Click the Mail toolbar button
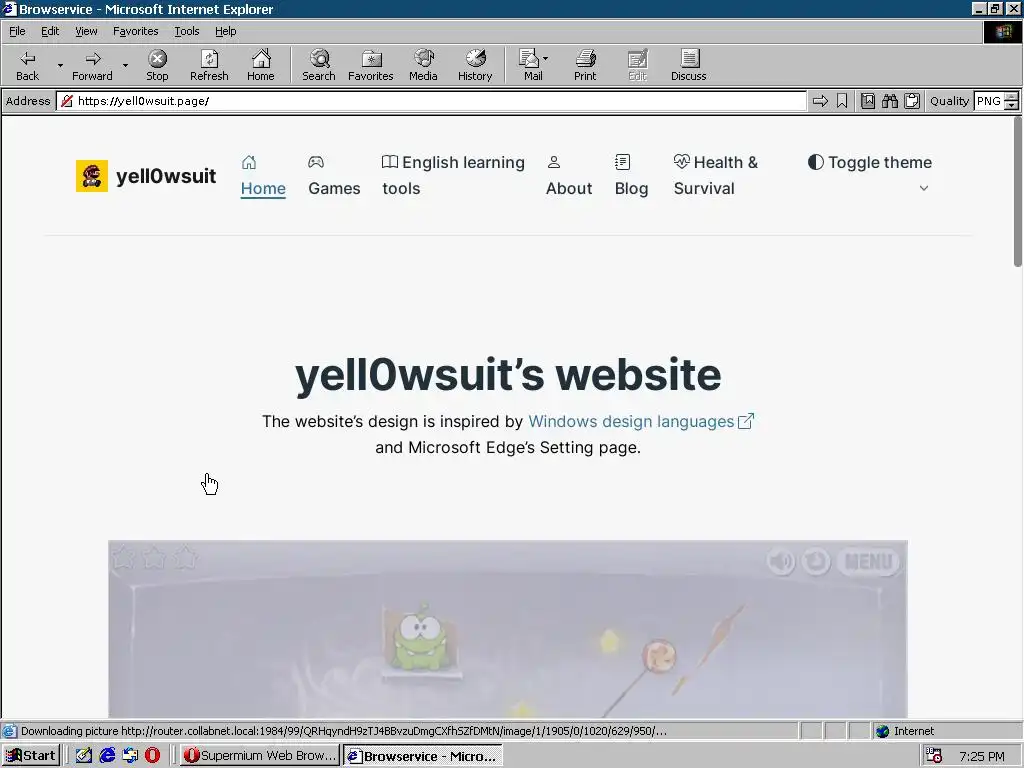 pos(530,65)
